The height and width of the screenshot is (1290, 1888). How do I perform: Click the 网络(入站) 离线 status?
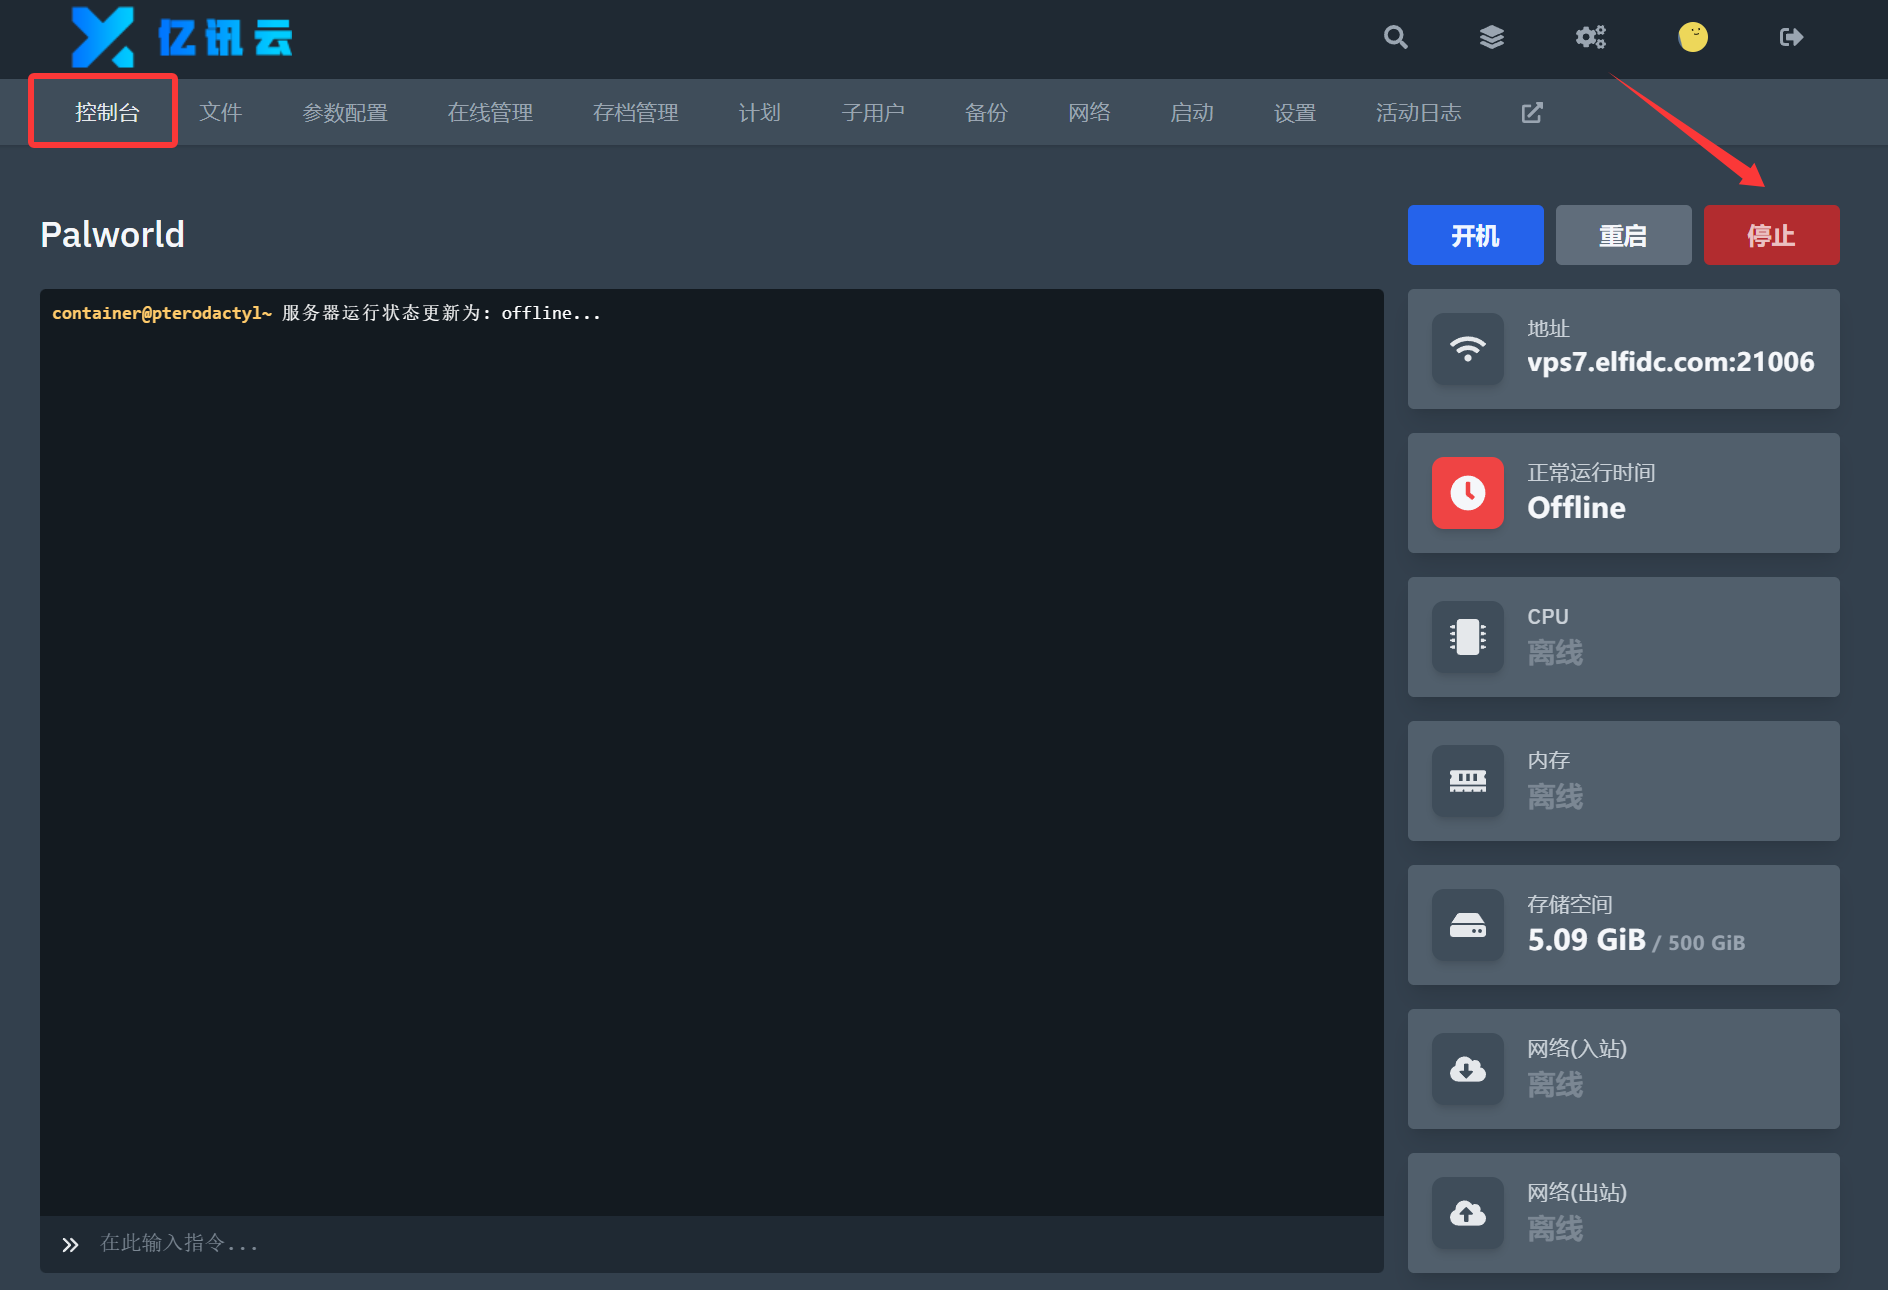click(x=1555, y=1084)
